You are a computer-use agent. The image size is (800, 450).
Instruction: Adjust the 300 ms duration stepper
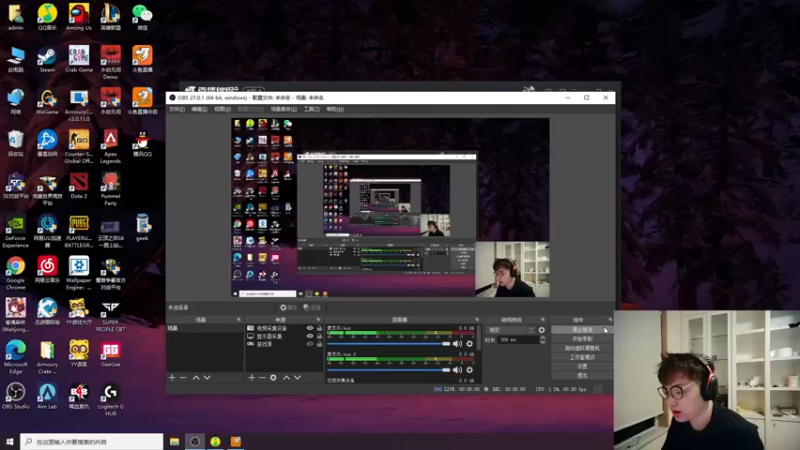click(542, 340)
